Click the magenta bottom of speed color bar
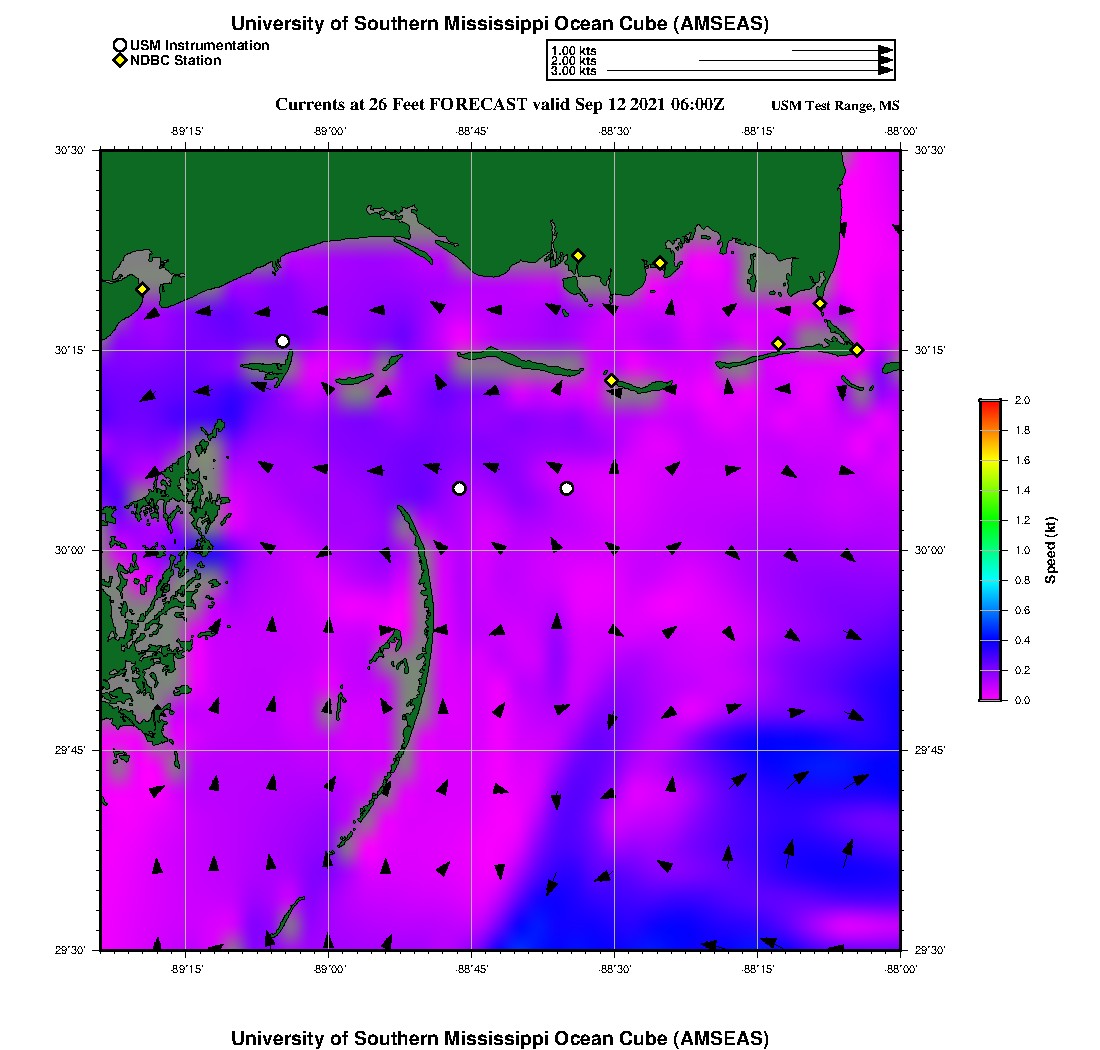Viewport: 1100px width, 1050px height. [990, 695]
